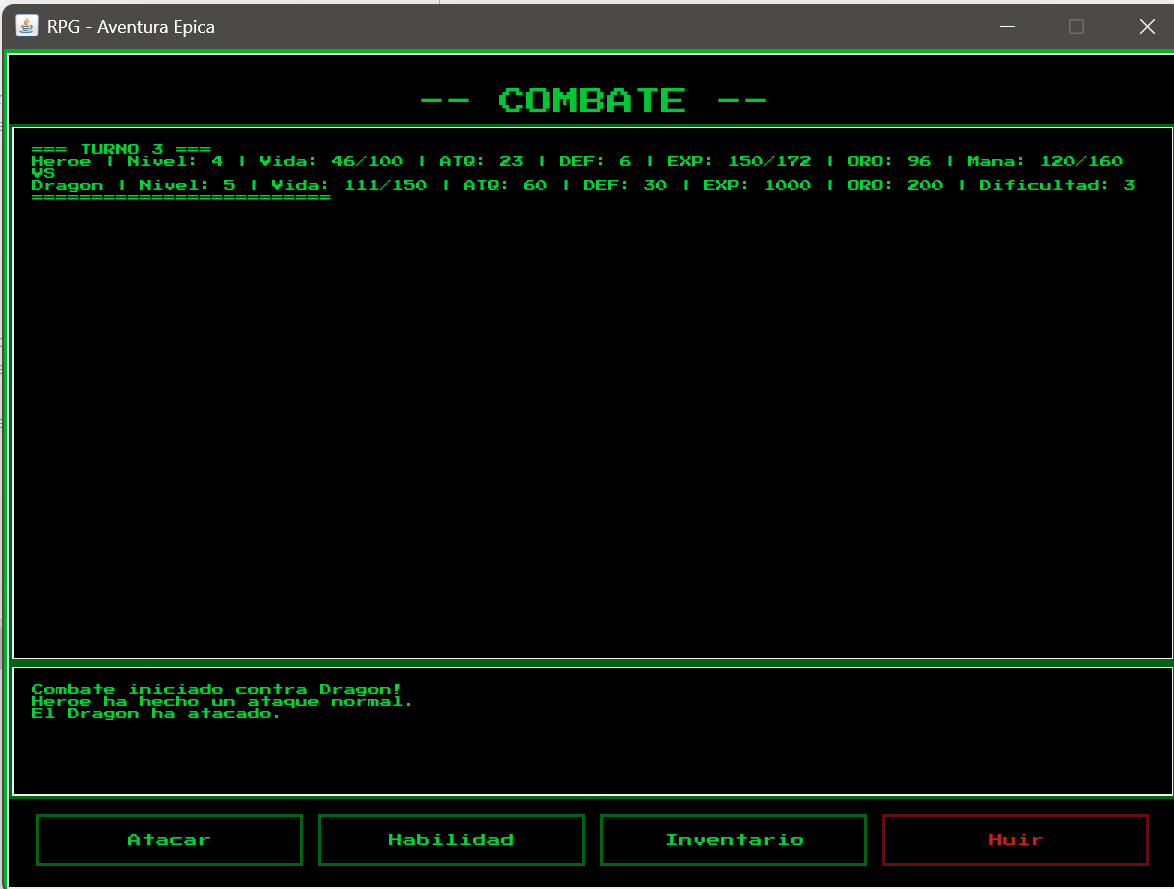Click the dragon's 'ORO: 200' value
This screenshot has height=889, width=1174.
coord(895,185)
